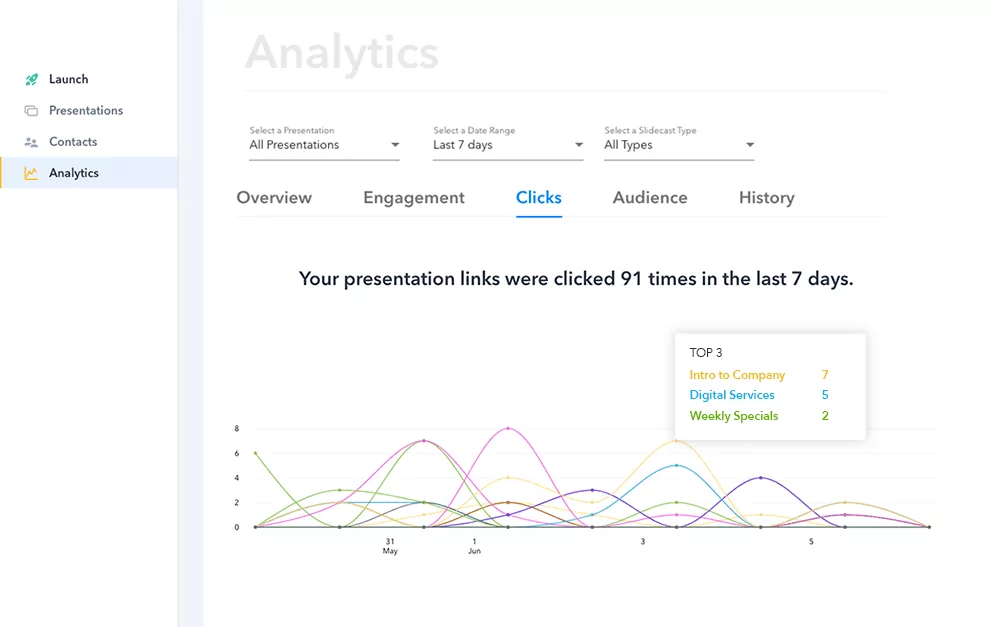Image resolution: width=1000 pixels, height=627 pixels.
Task: Click the Presentations slides icon
Action: click(31, 111)
